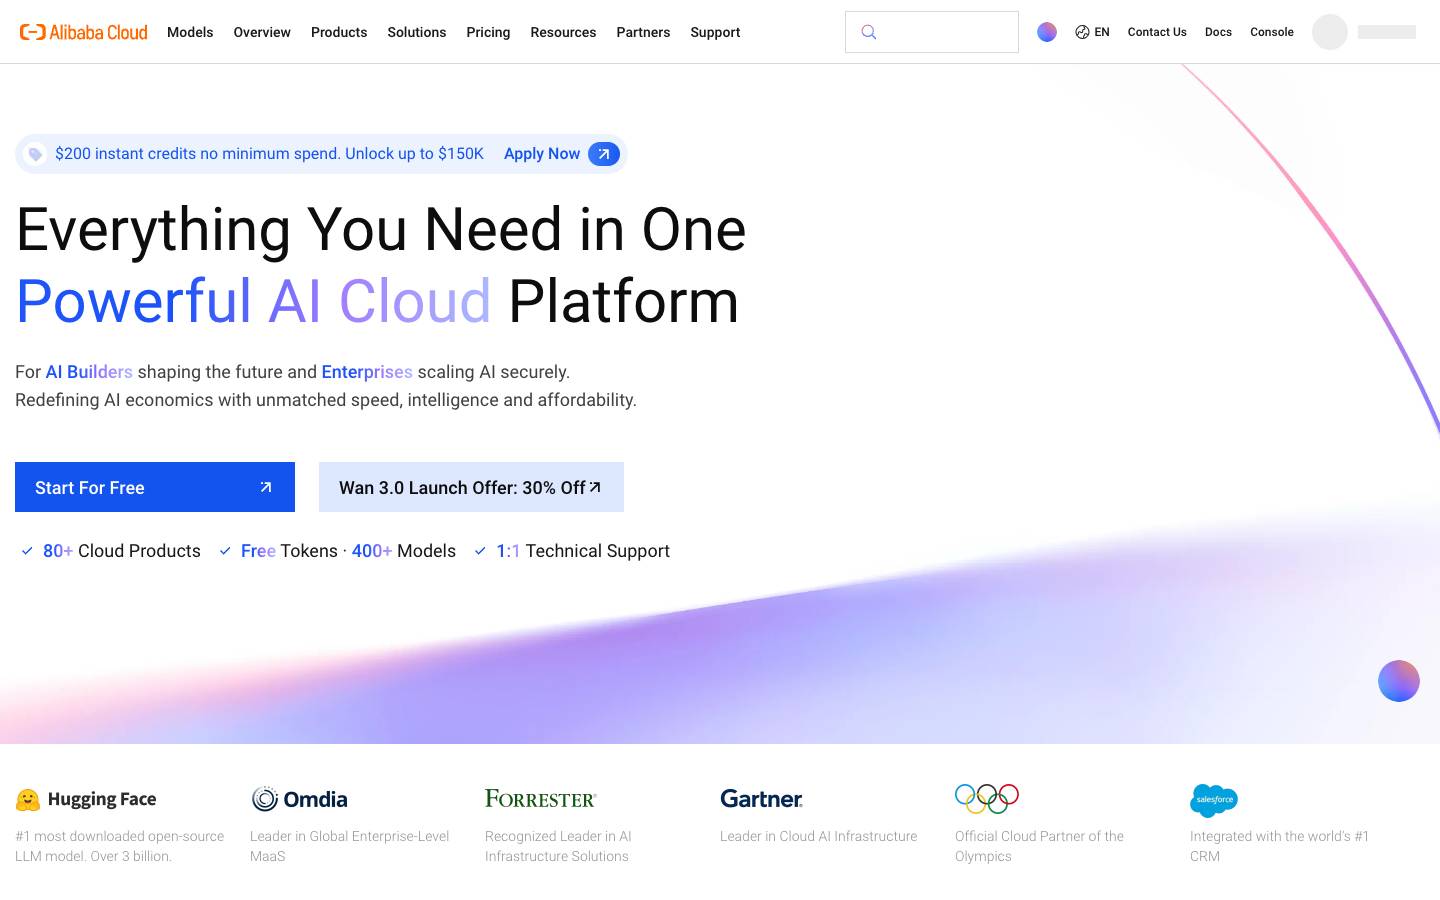Click the "1:1 Technical Support" text

pyautogui.click(x=583, y=551)
